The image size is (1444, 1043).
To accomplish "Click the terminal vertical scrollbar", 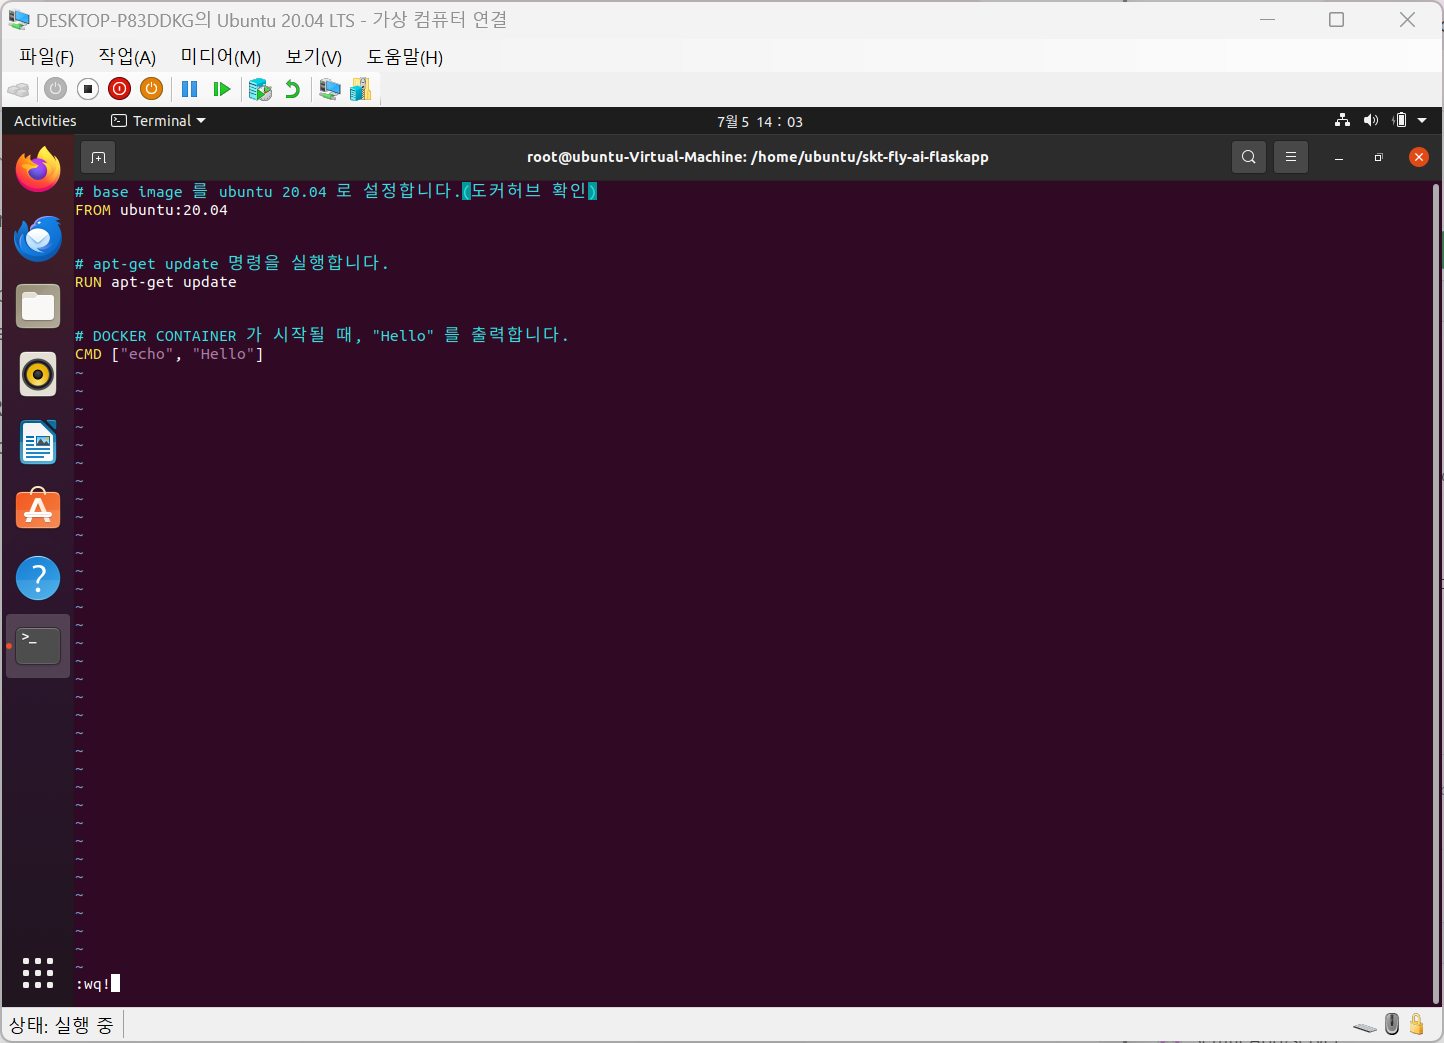I will pyautogui.click(x=1436, y=592).
